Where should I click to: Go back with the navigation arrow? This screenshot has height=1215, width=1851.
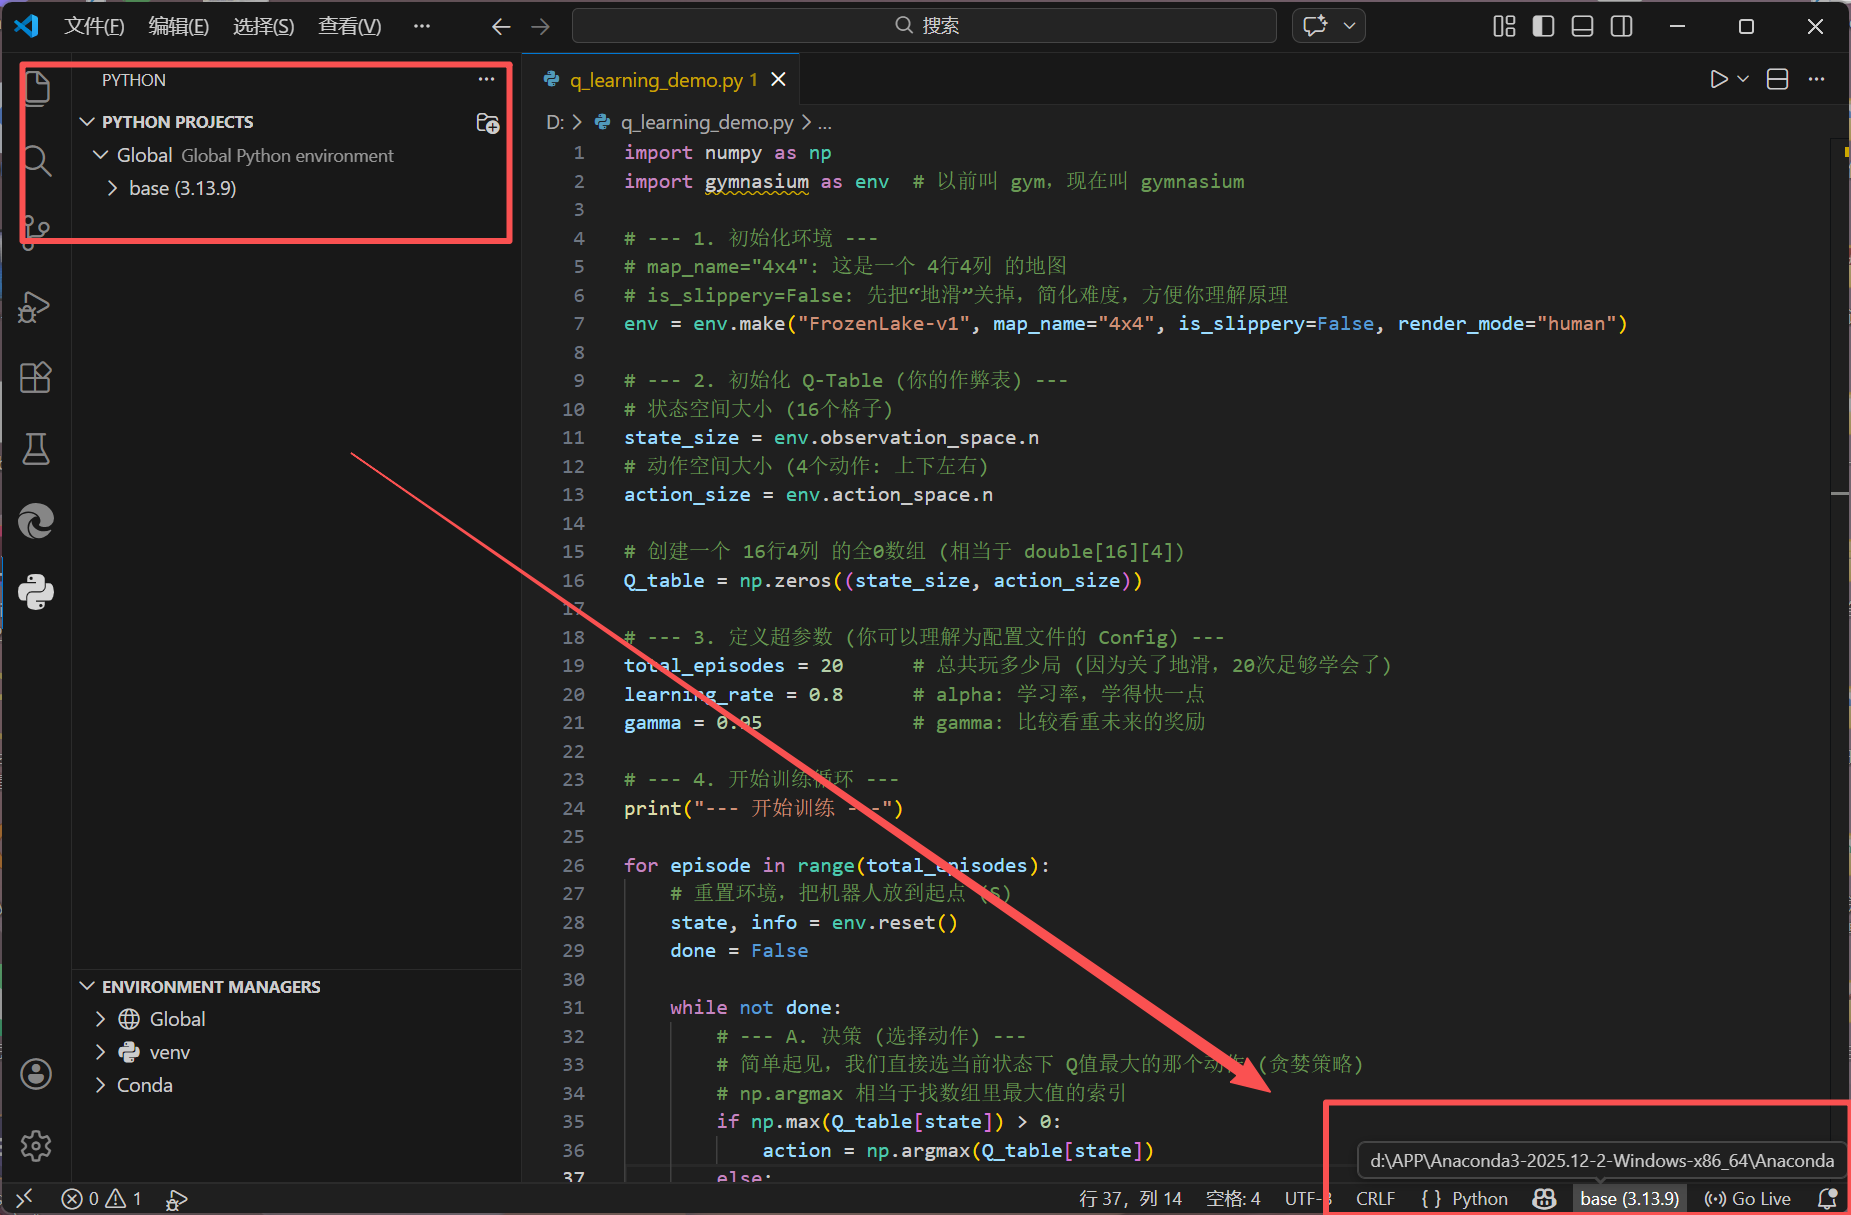click(501, 26)
